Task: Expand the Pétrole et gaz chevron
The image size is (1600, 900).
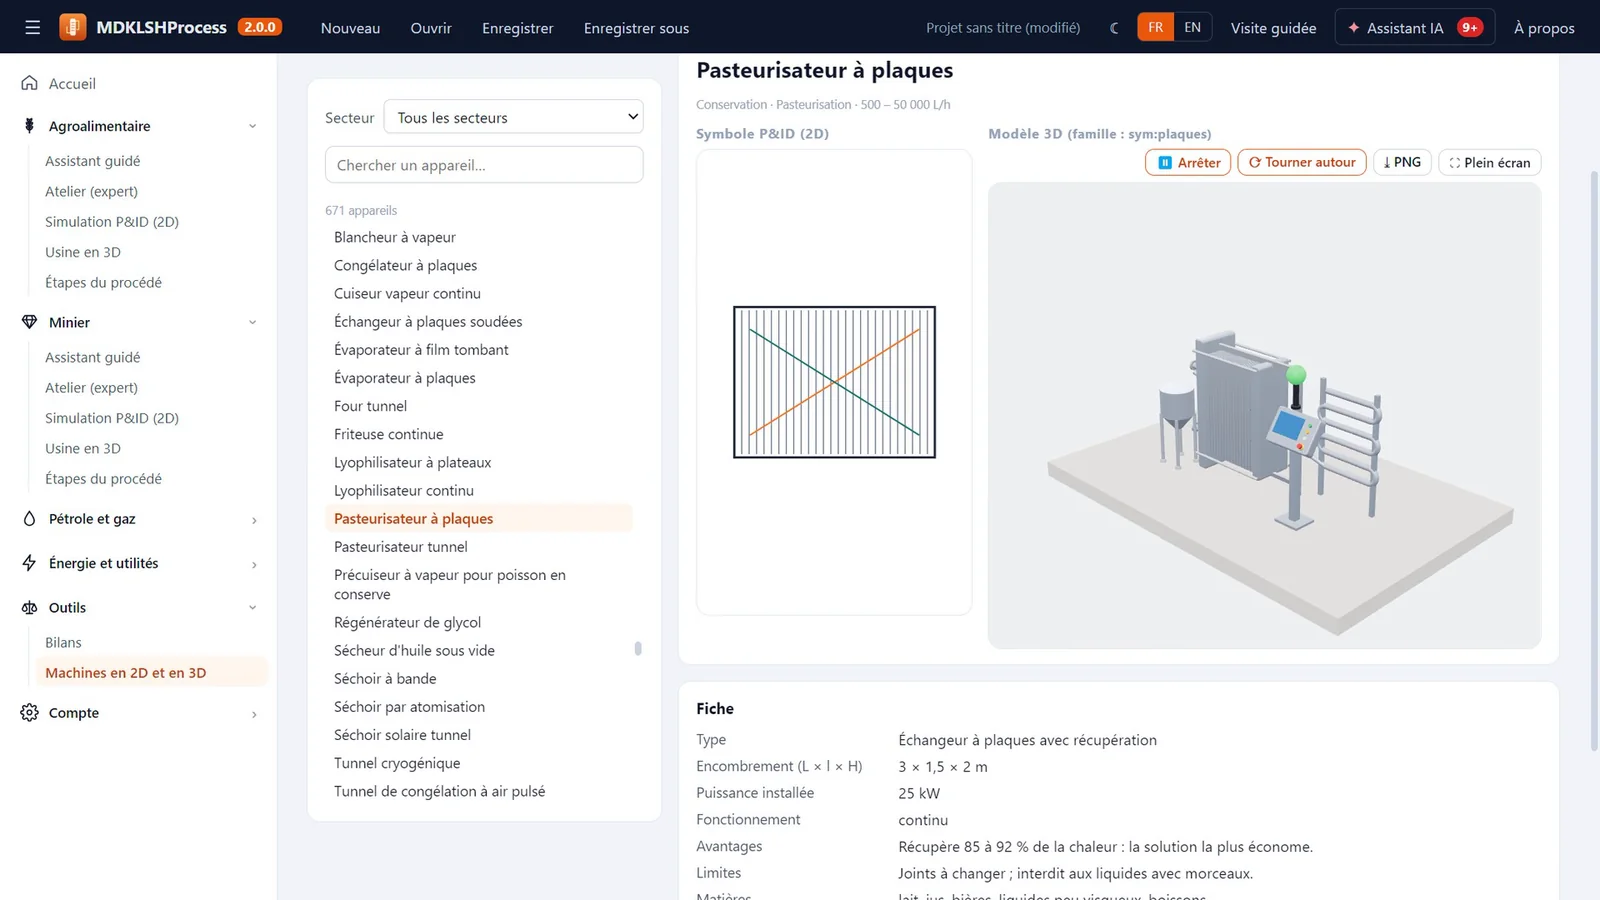Action: point(254,520)
